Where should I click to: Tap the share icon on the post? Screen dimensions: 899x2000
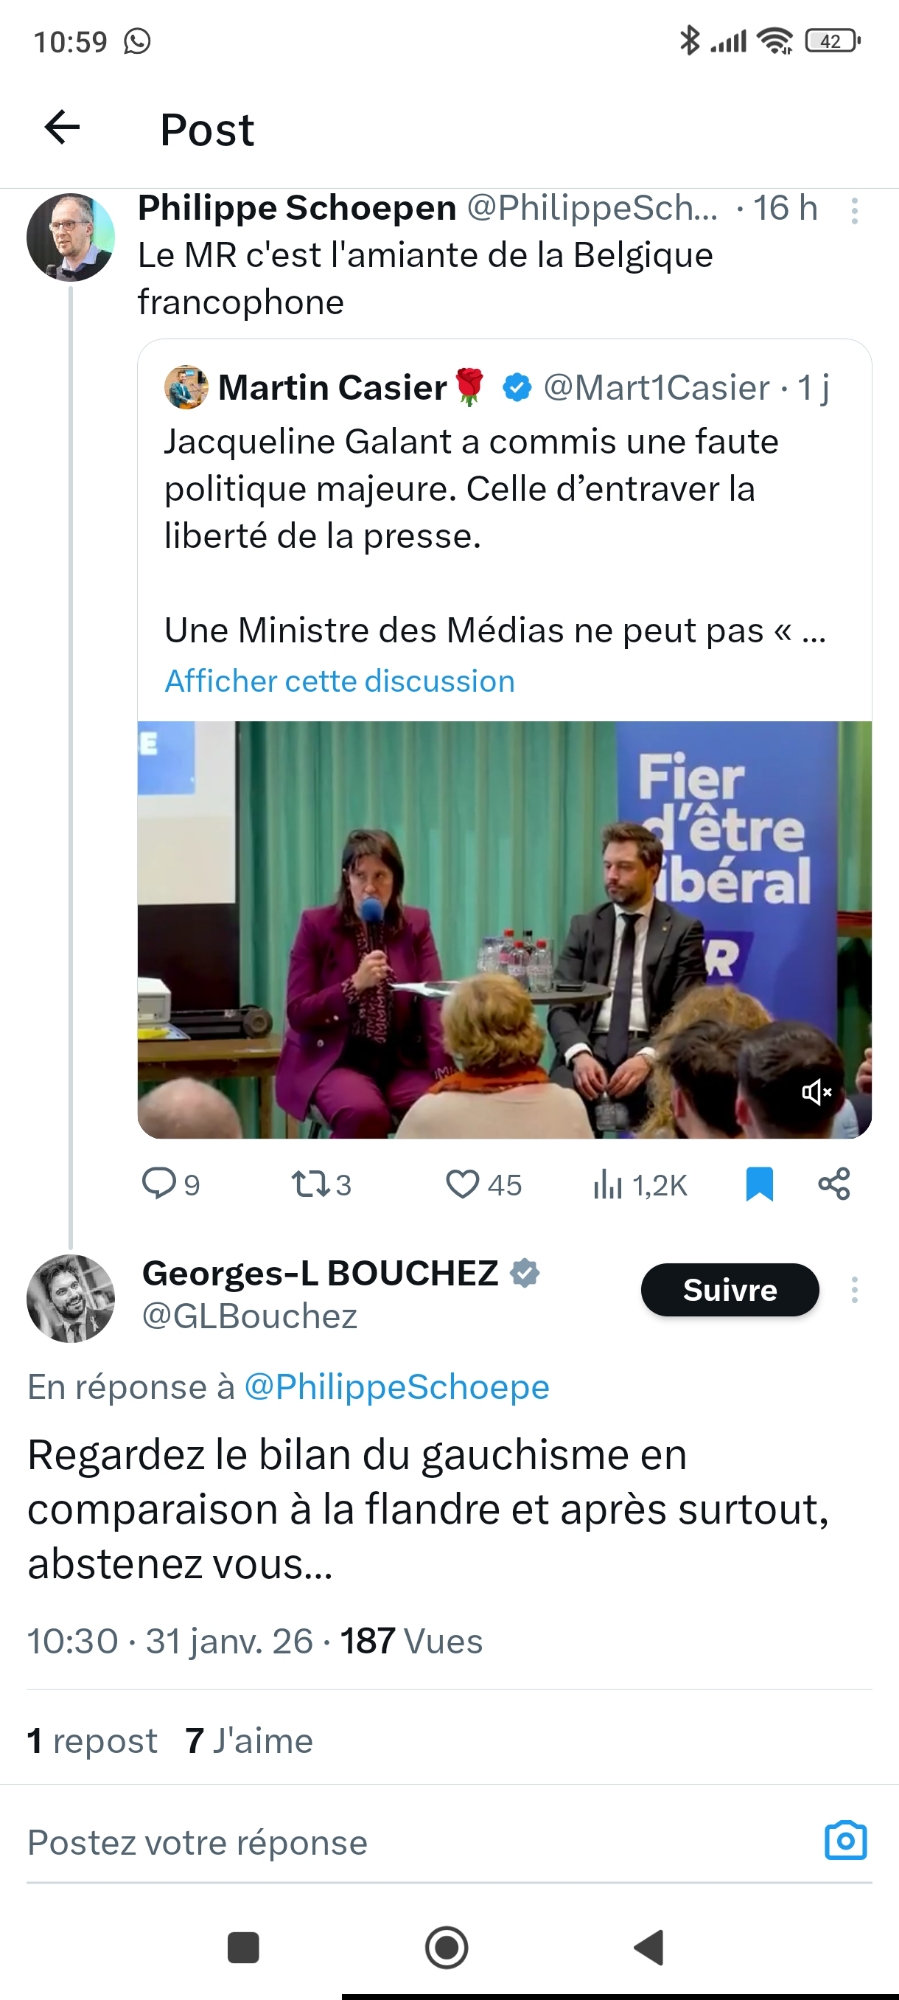(x=834, y=1184)
